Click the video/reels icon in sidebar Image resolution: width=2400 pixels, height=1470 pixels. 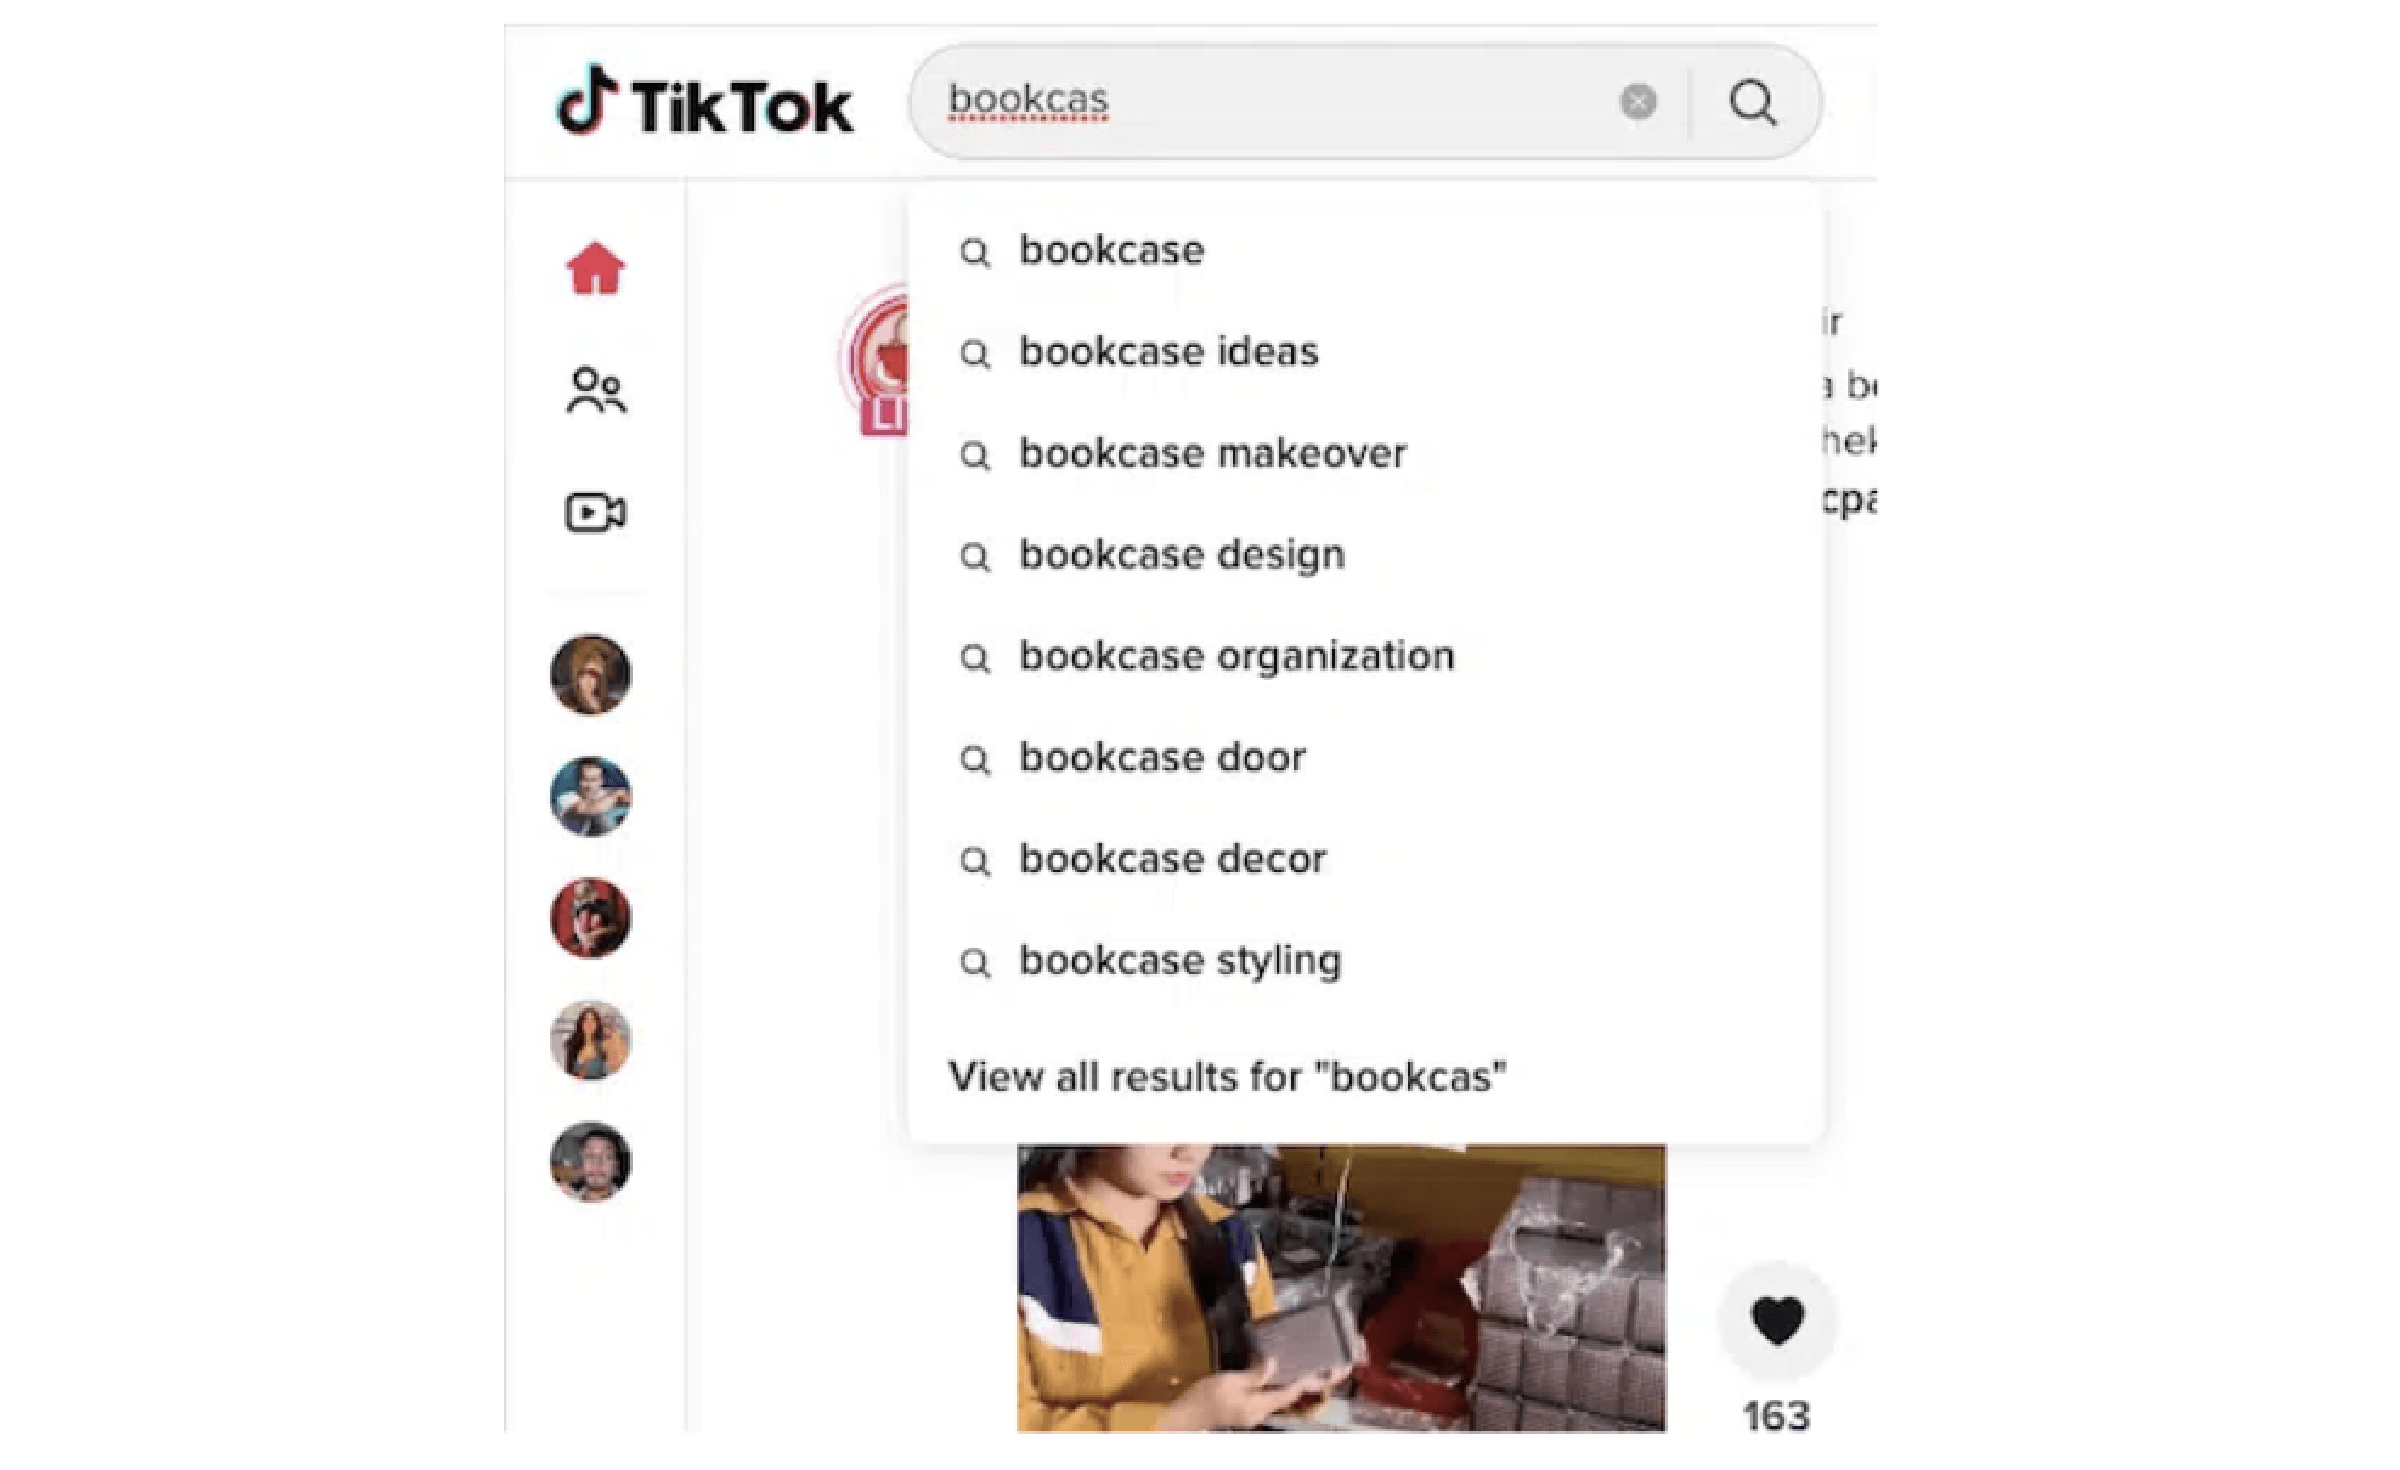coord(597,511)
